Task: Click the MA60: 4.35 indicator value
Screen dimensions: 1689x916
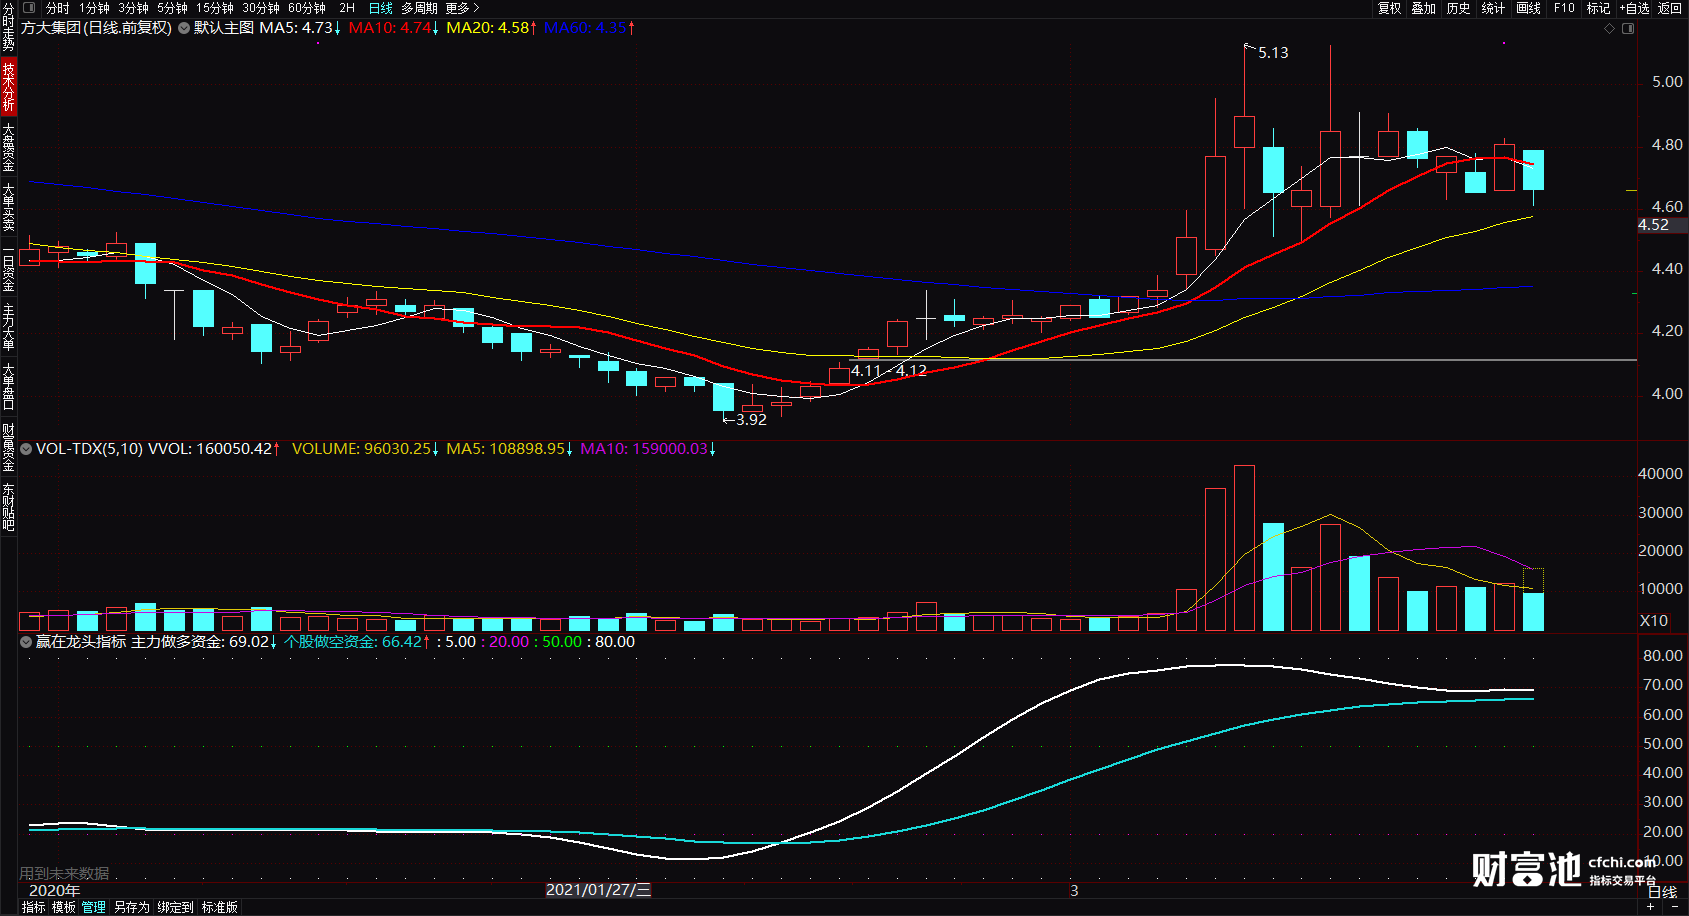Action: 589,28
